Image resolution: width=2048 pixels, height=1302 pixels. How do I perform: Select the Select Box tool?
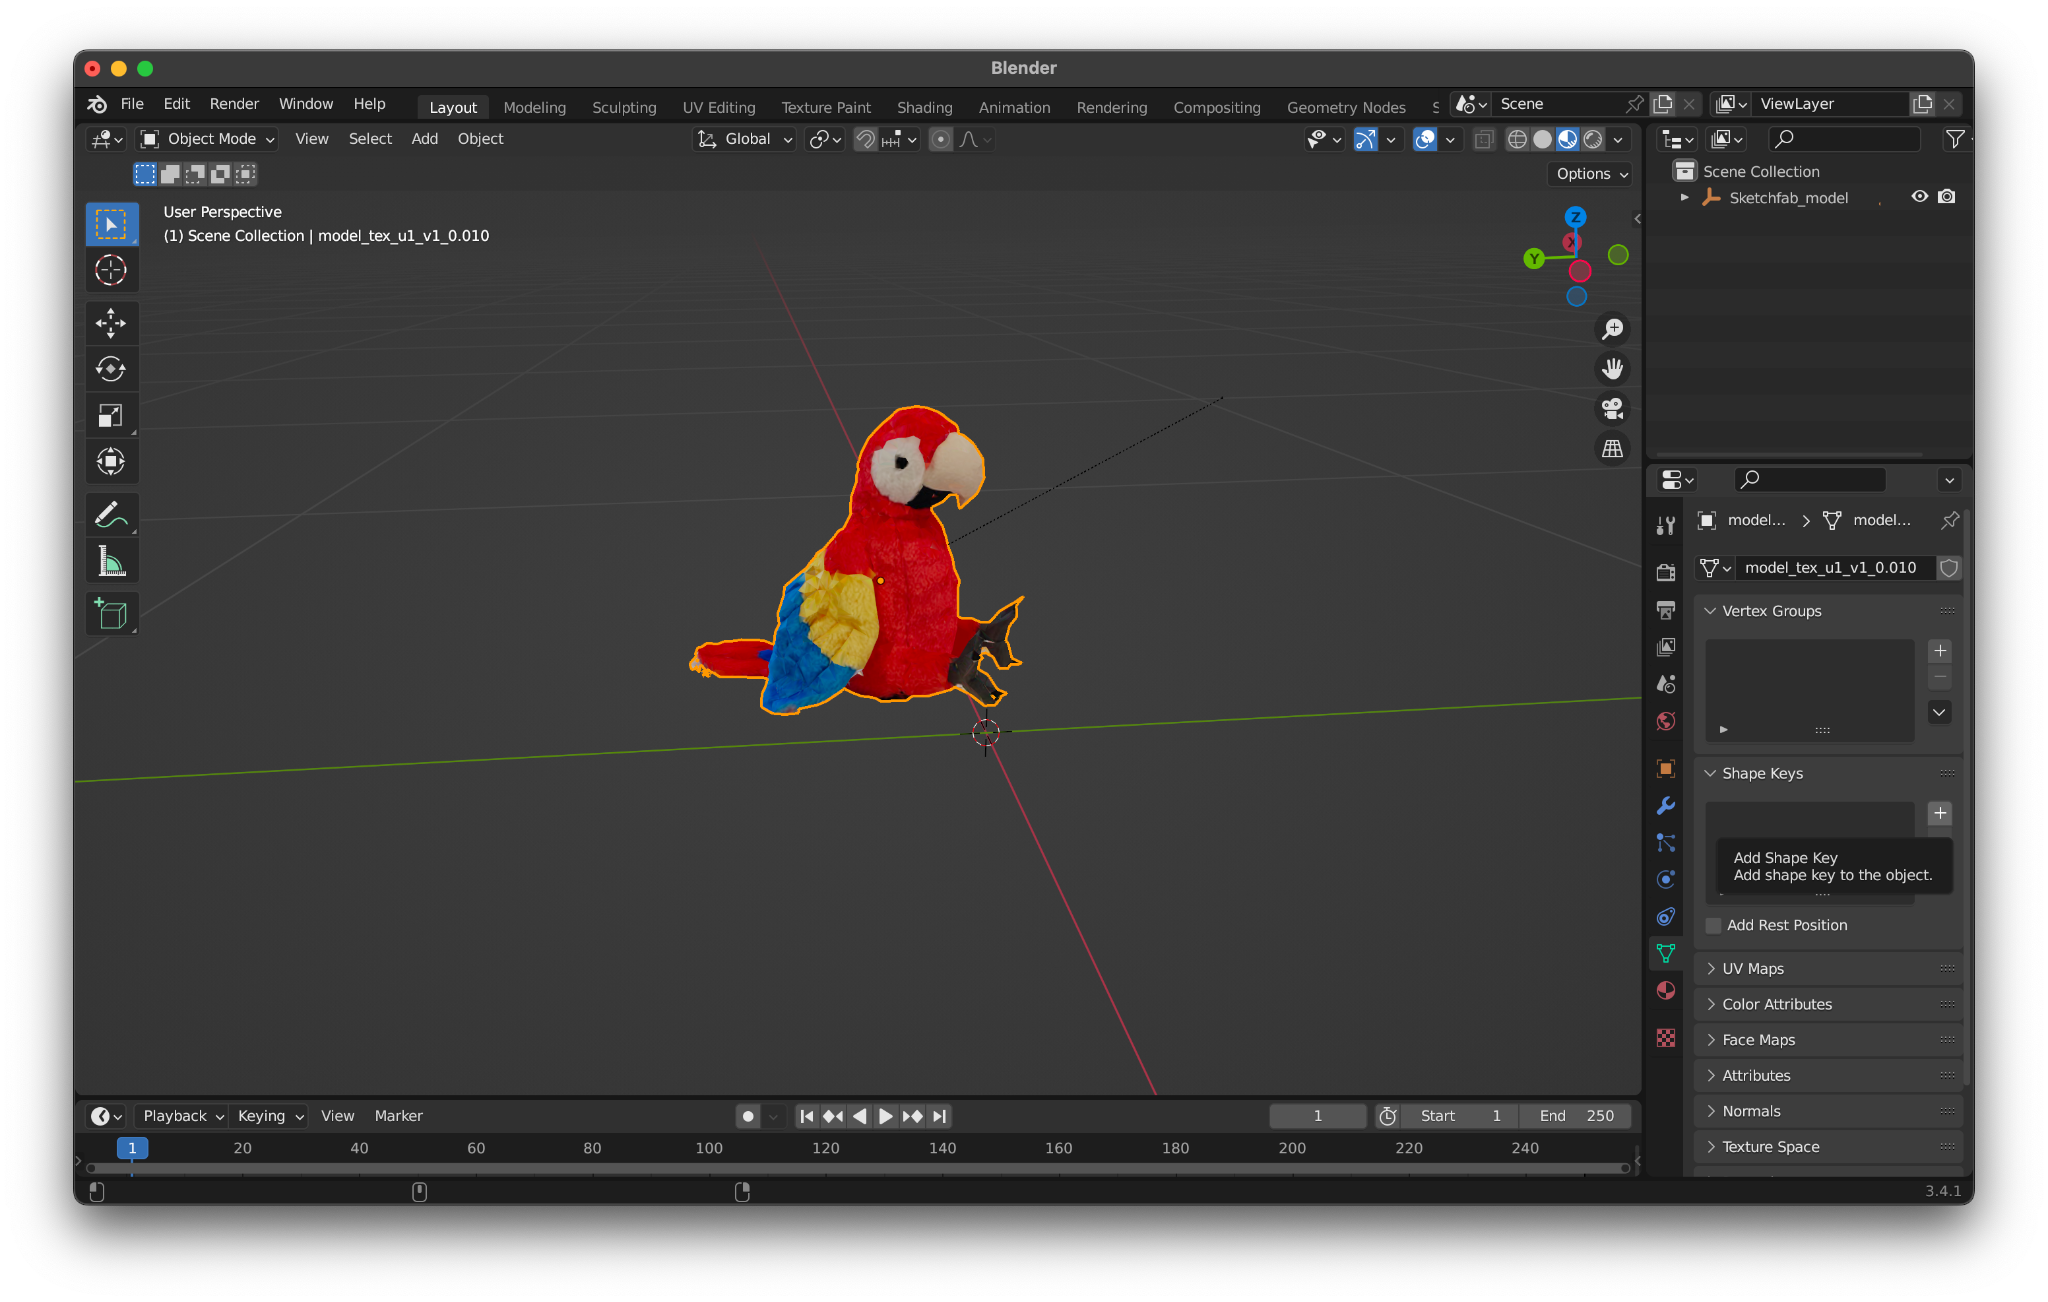coord(111,224)
